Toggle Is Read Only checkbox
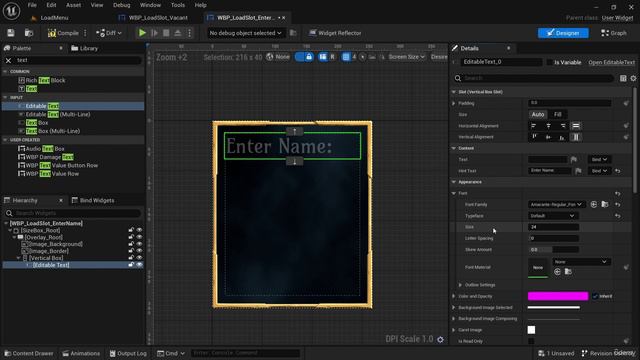640x360 pixels. point(531,341)
